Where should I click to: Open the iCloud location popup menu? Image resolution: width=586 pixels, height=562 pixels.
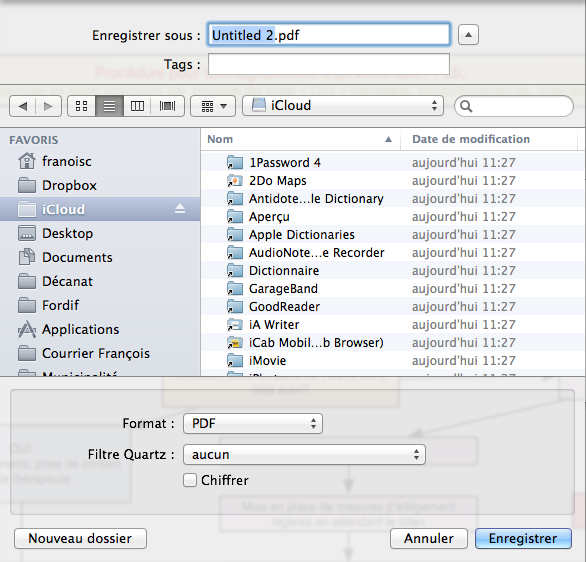pos(343,106)
